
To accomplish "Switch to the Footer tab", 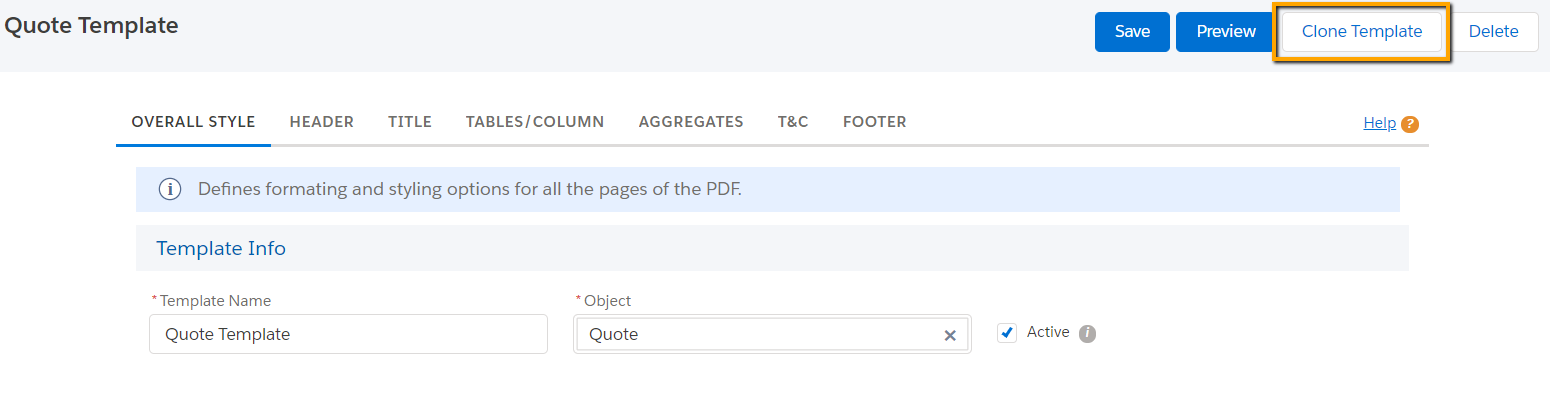I will click(875, 122).
